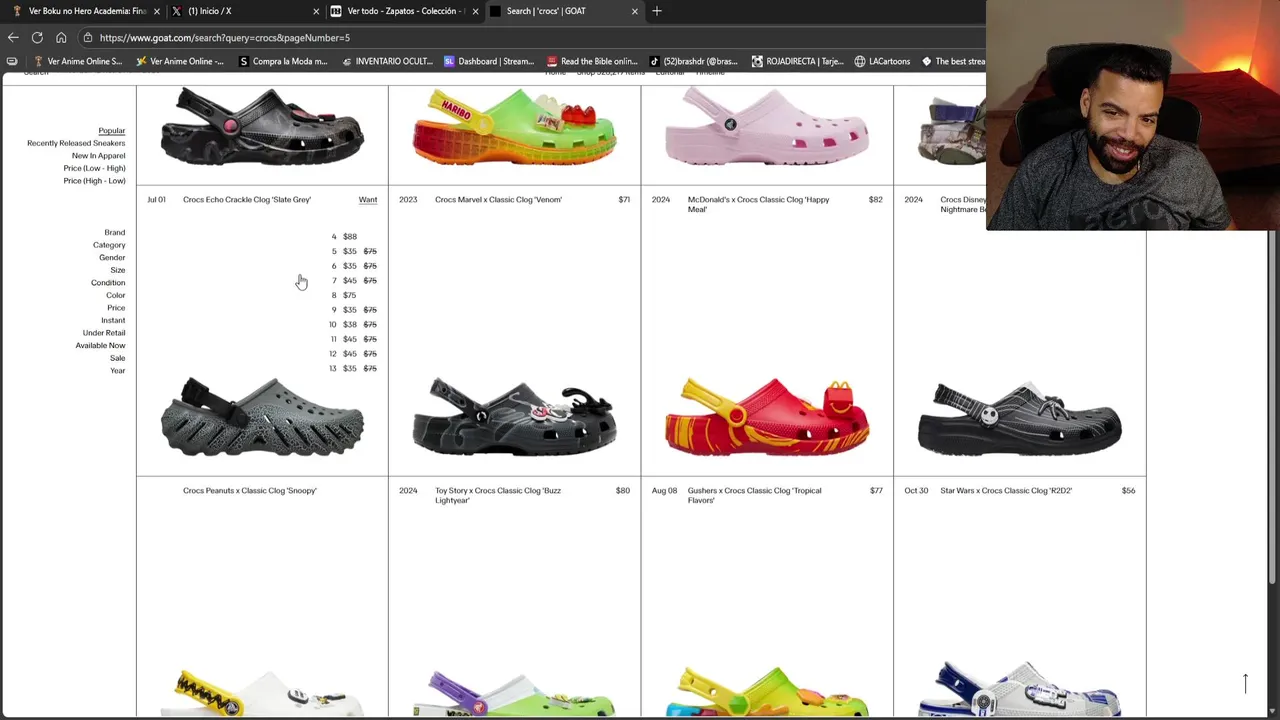1280x720 pixels.
Task: Close the 'Inicio / X' tab
Action: pos(316,11)
